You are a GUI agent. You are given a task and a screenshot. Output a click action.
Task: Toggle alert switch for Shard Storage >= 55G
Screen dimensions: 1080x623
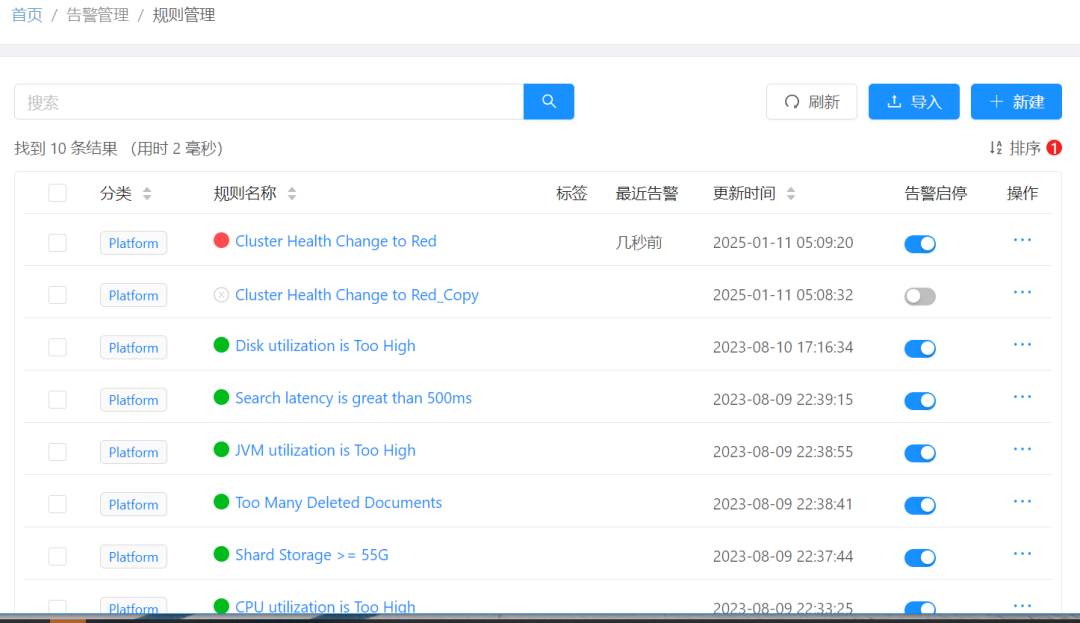coord(920,558)
